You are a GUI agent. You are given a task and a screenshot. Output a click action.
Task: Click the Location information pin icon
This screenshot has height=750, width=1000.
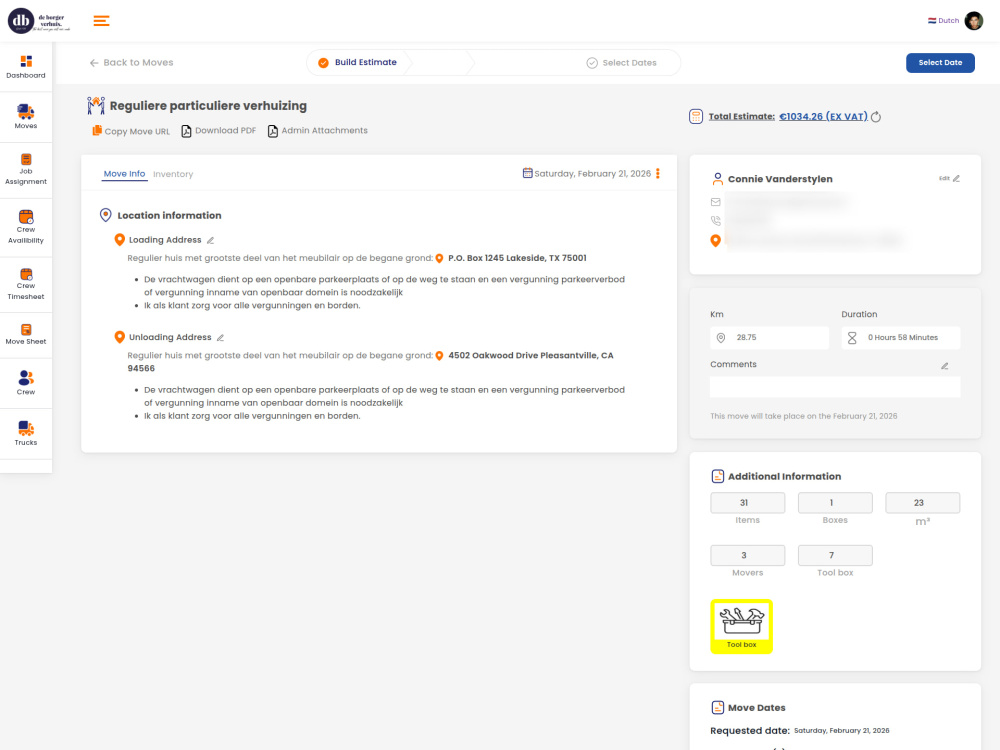tap(106, 216)
